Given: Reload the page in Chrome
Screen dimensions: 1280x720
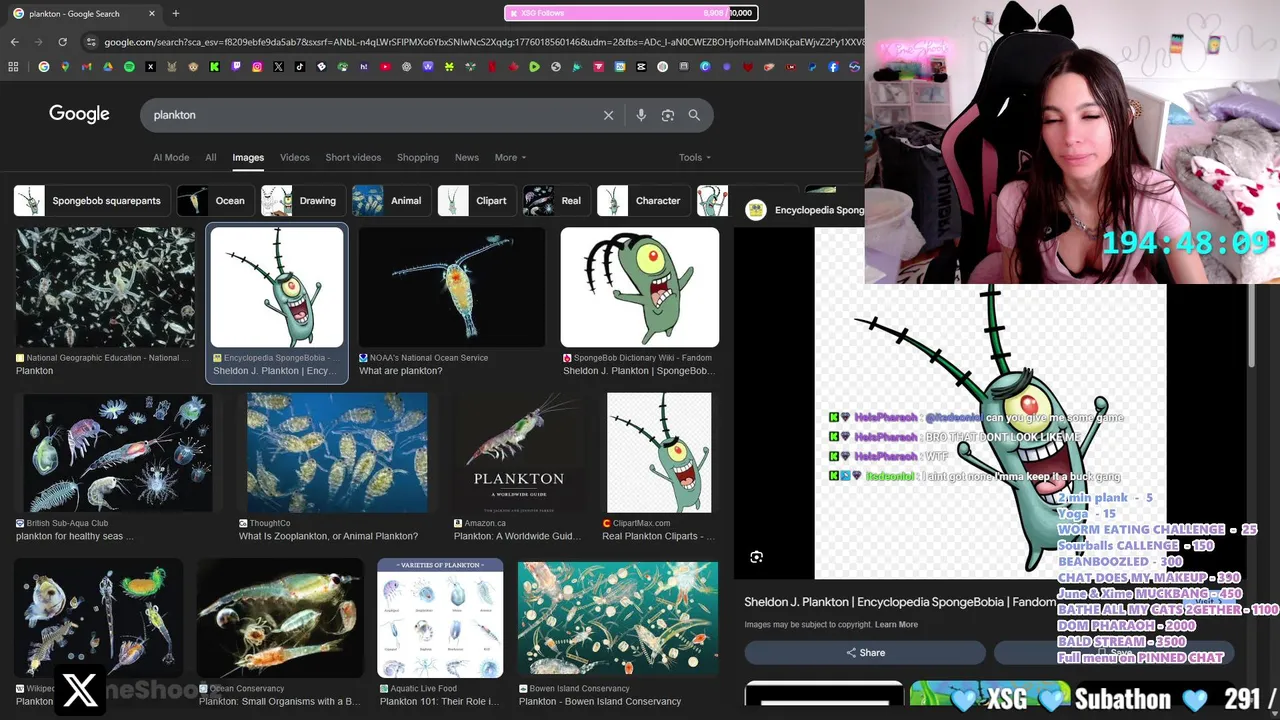Looking at the screenshot, I should click(x=62, y=42).
